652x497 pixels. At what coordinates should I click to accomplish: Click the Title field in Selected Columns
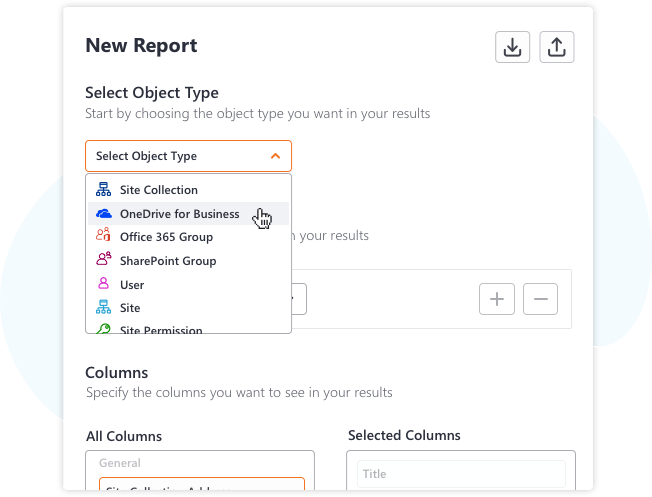pyautogui.click(x=461, y=474)
